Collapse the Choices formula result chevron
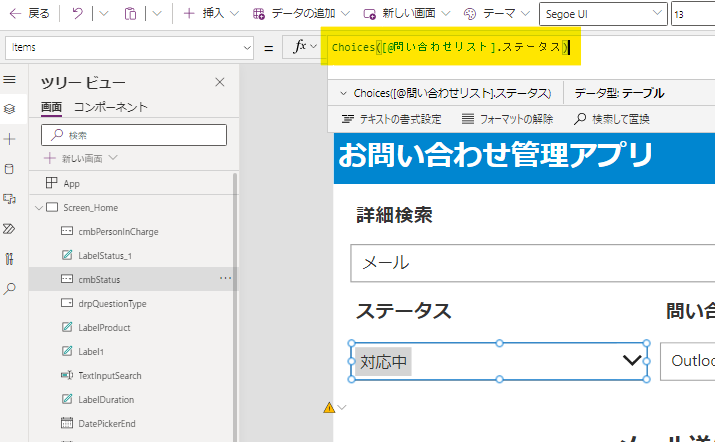The width and height of the screenshot is (715, 442). (343, 94)
